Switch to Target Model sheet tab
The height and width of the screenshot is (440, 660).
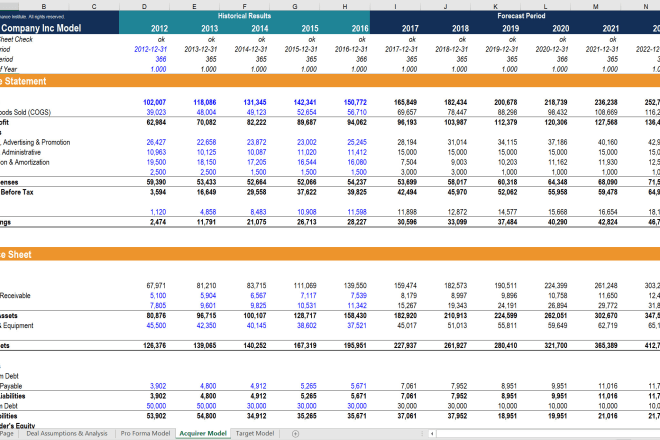pos(255,433)
